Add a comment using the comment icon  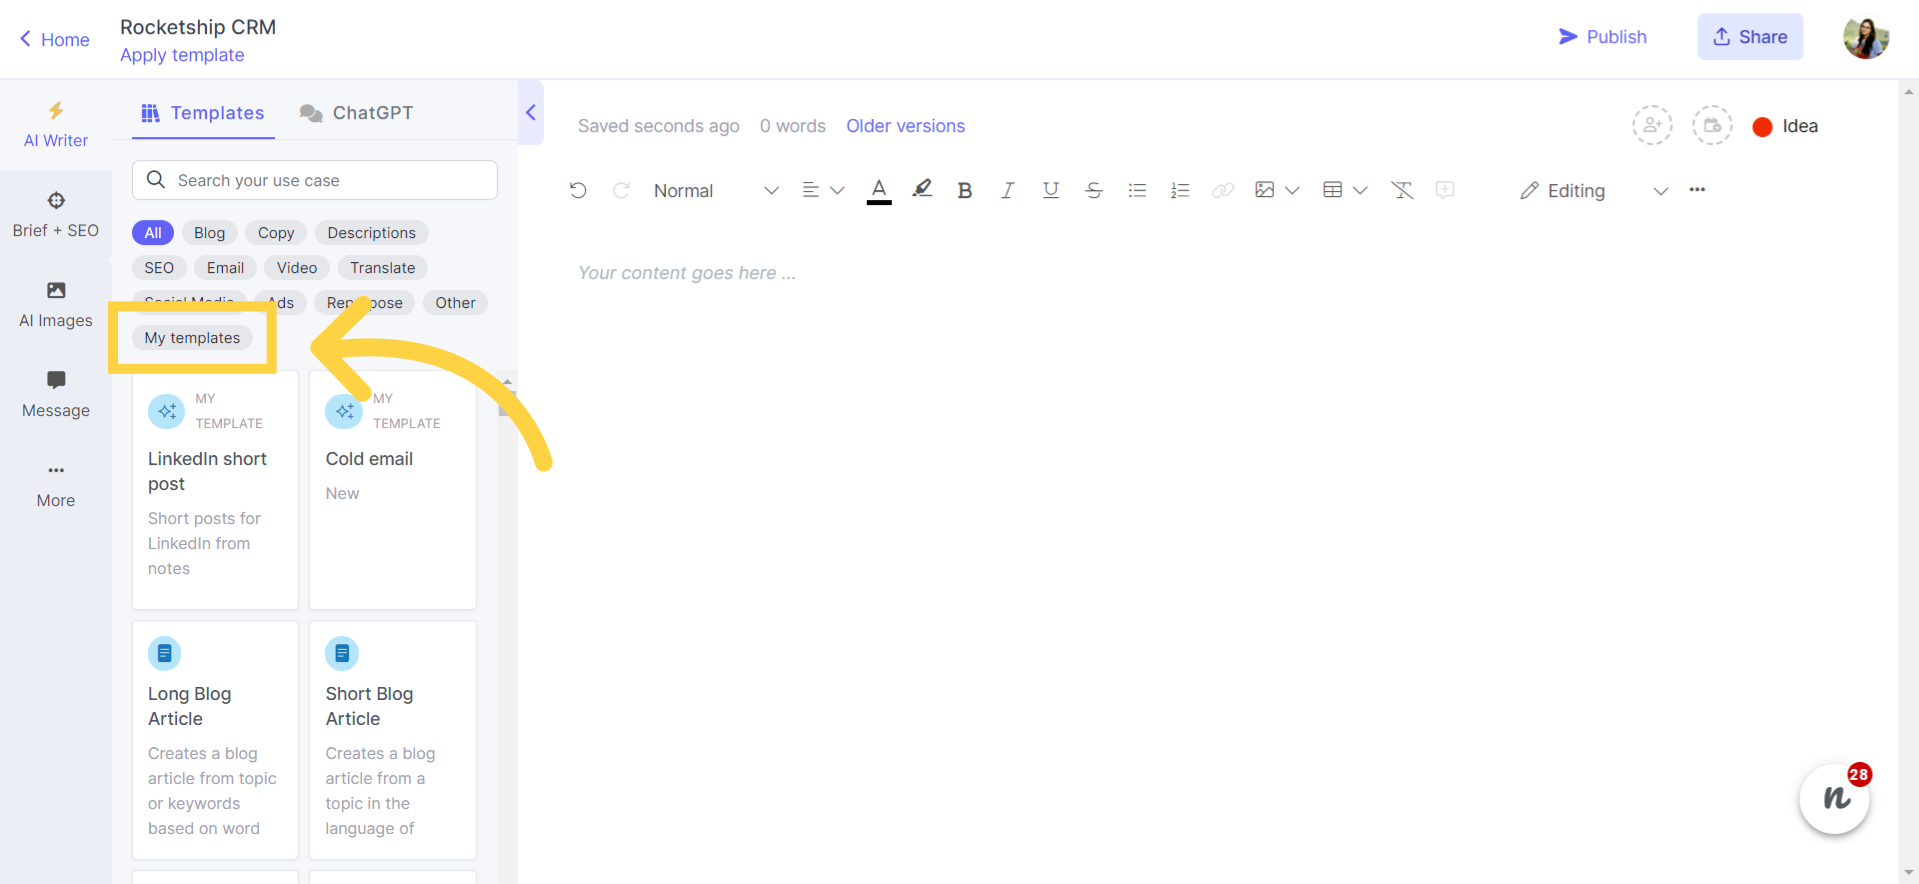click(1445, 190)
